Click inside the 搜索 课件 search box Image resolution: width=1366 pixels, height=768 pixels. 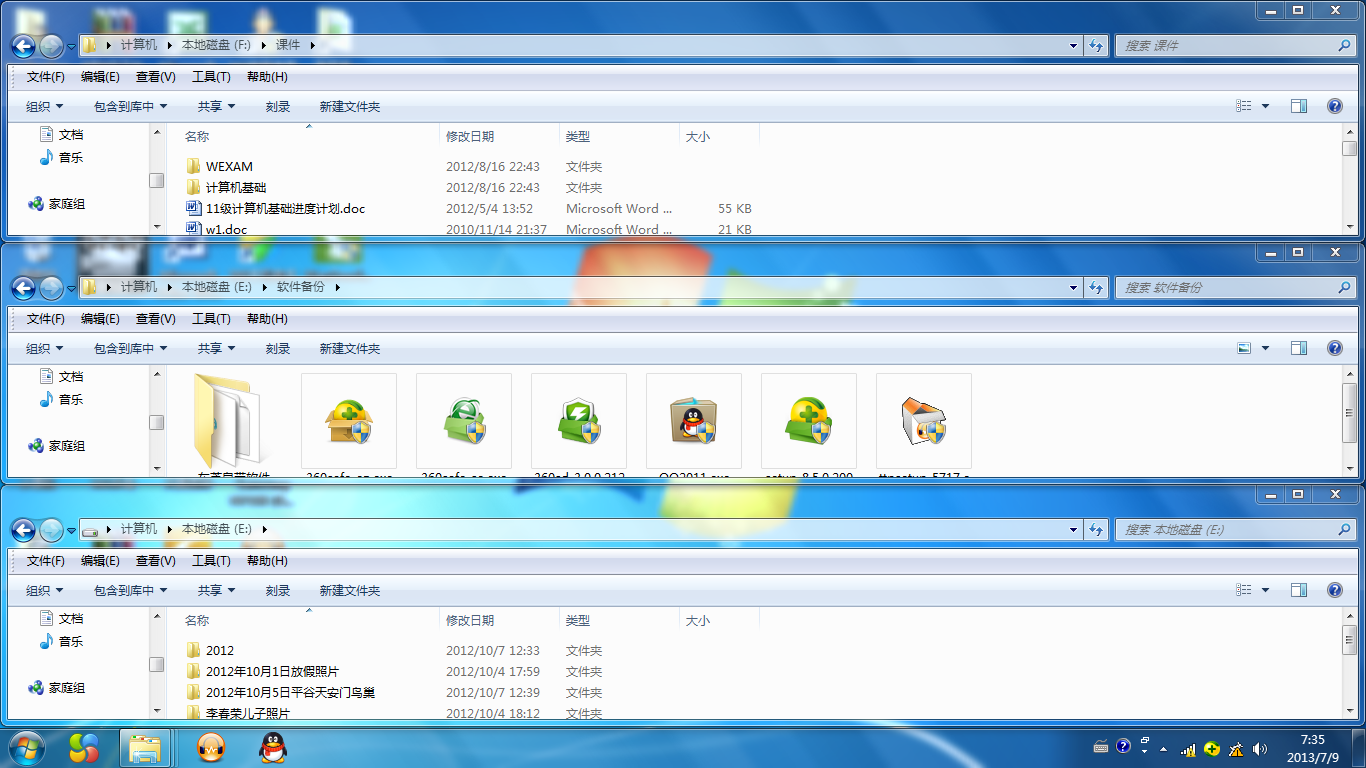click(1230, 45)
